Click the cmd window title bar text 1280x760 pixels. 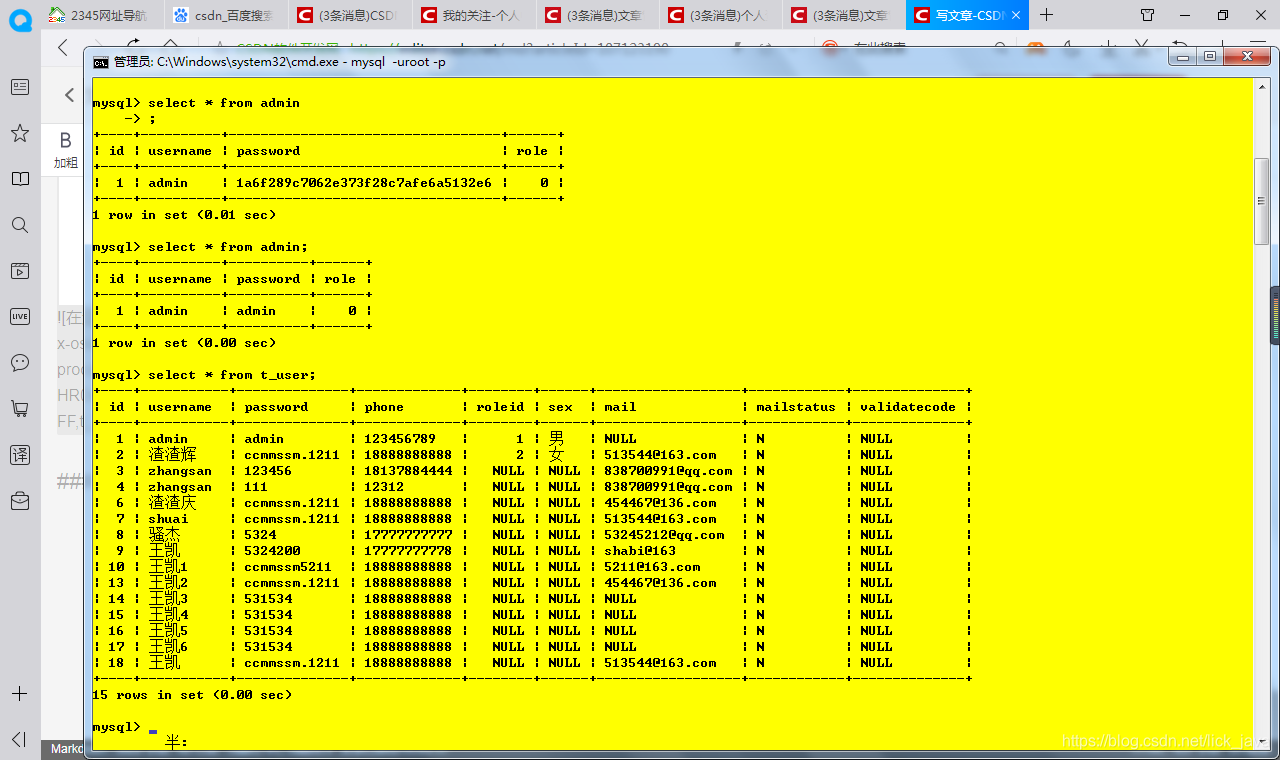(x=281, y=62)
